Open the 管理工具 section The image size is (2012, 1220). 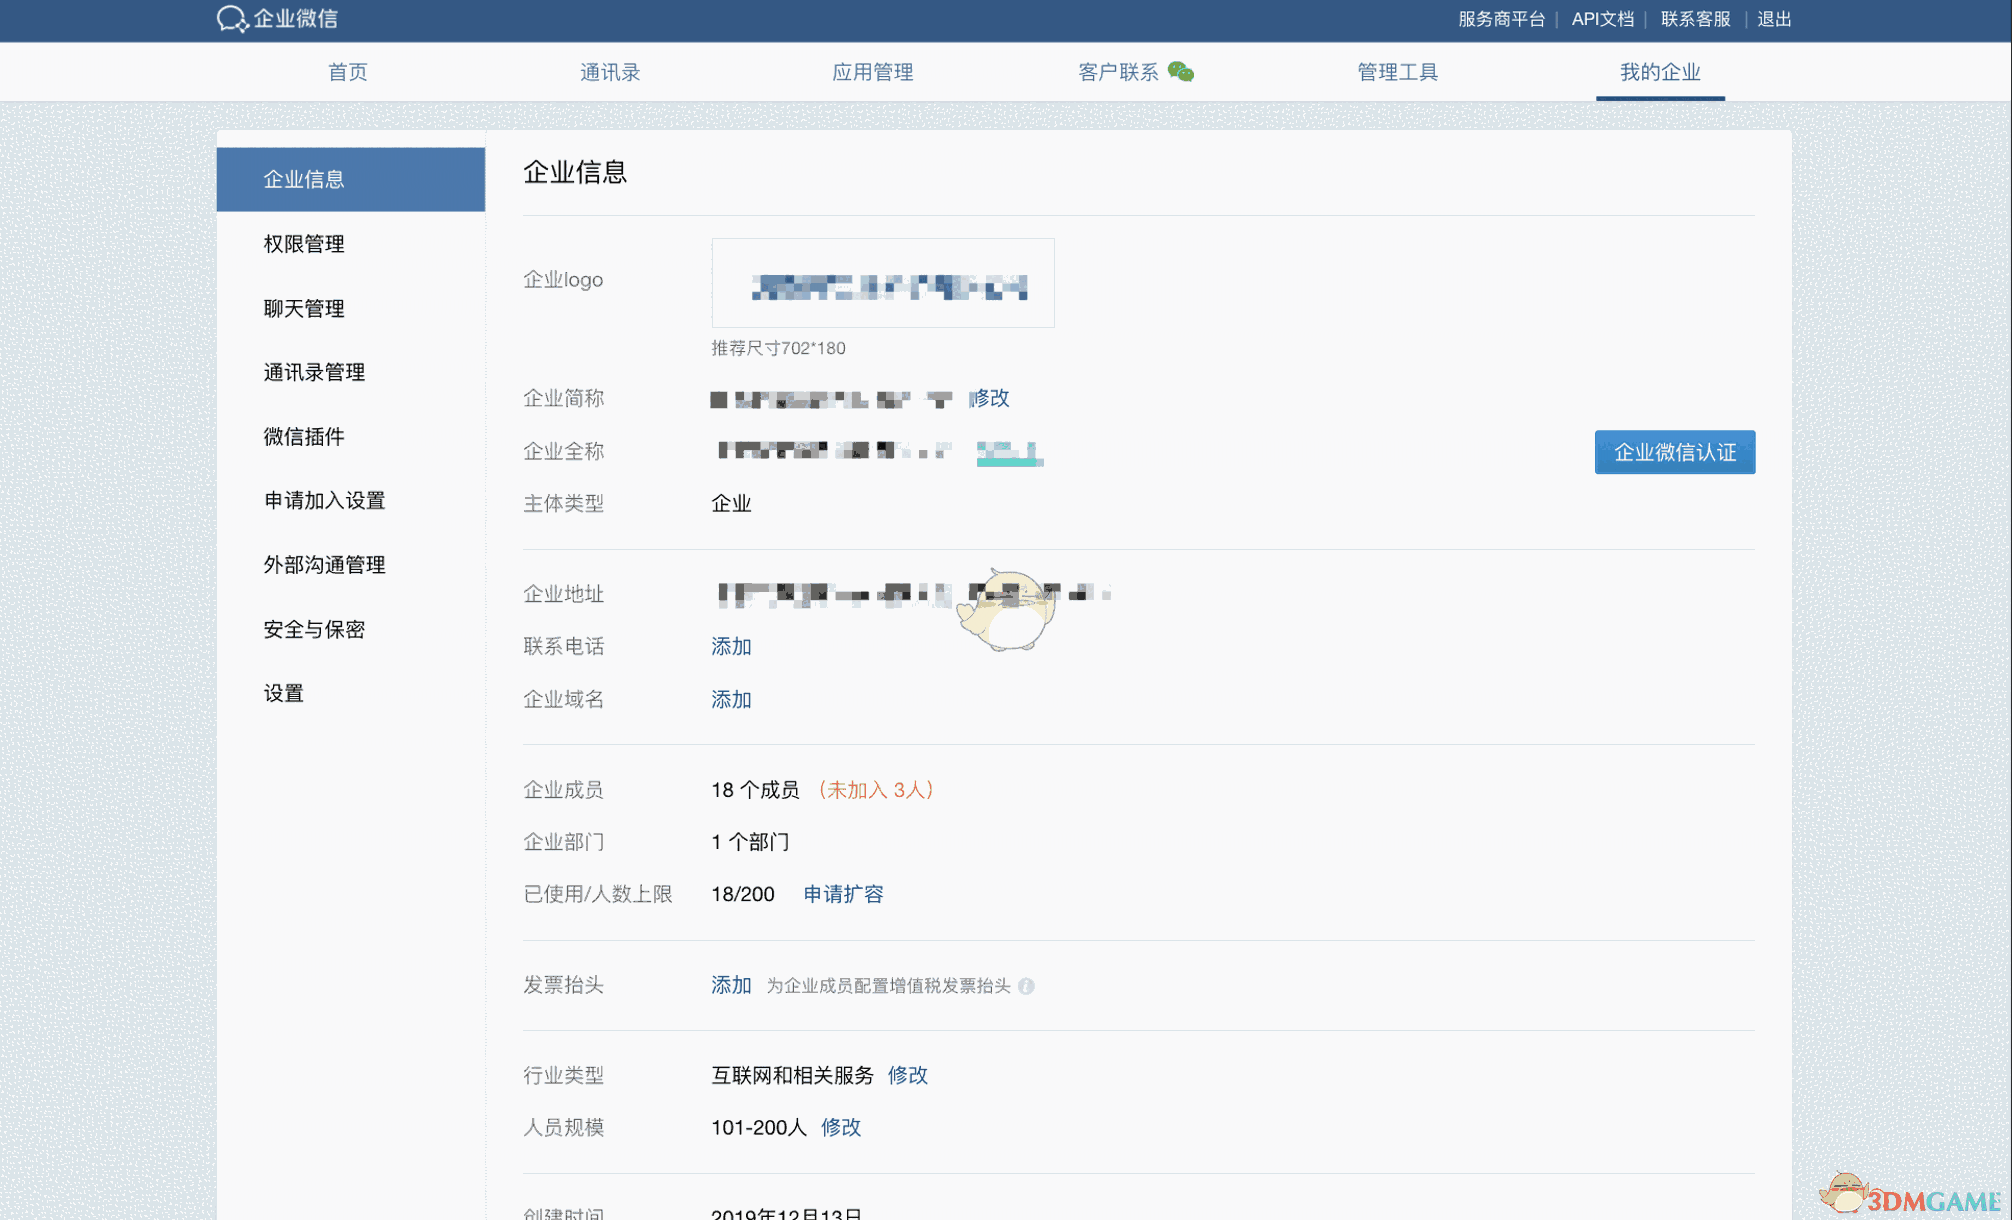click(x=1397, y=71)
